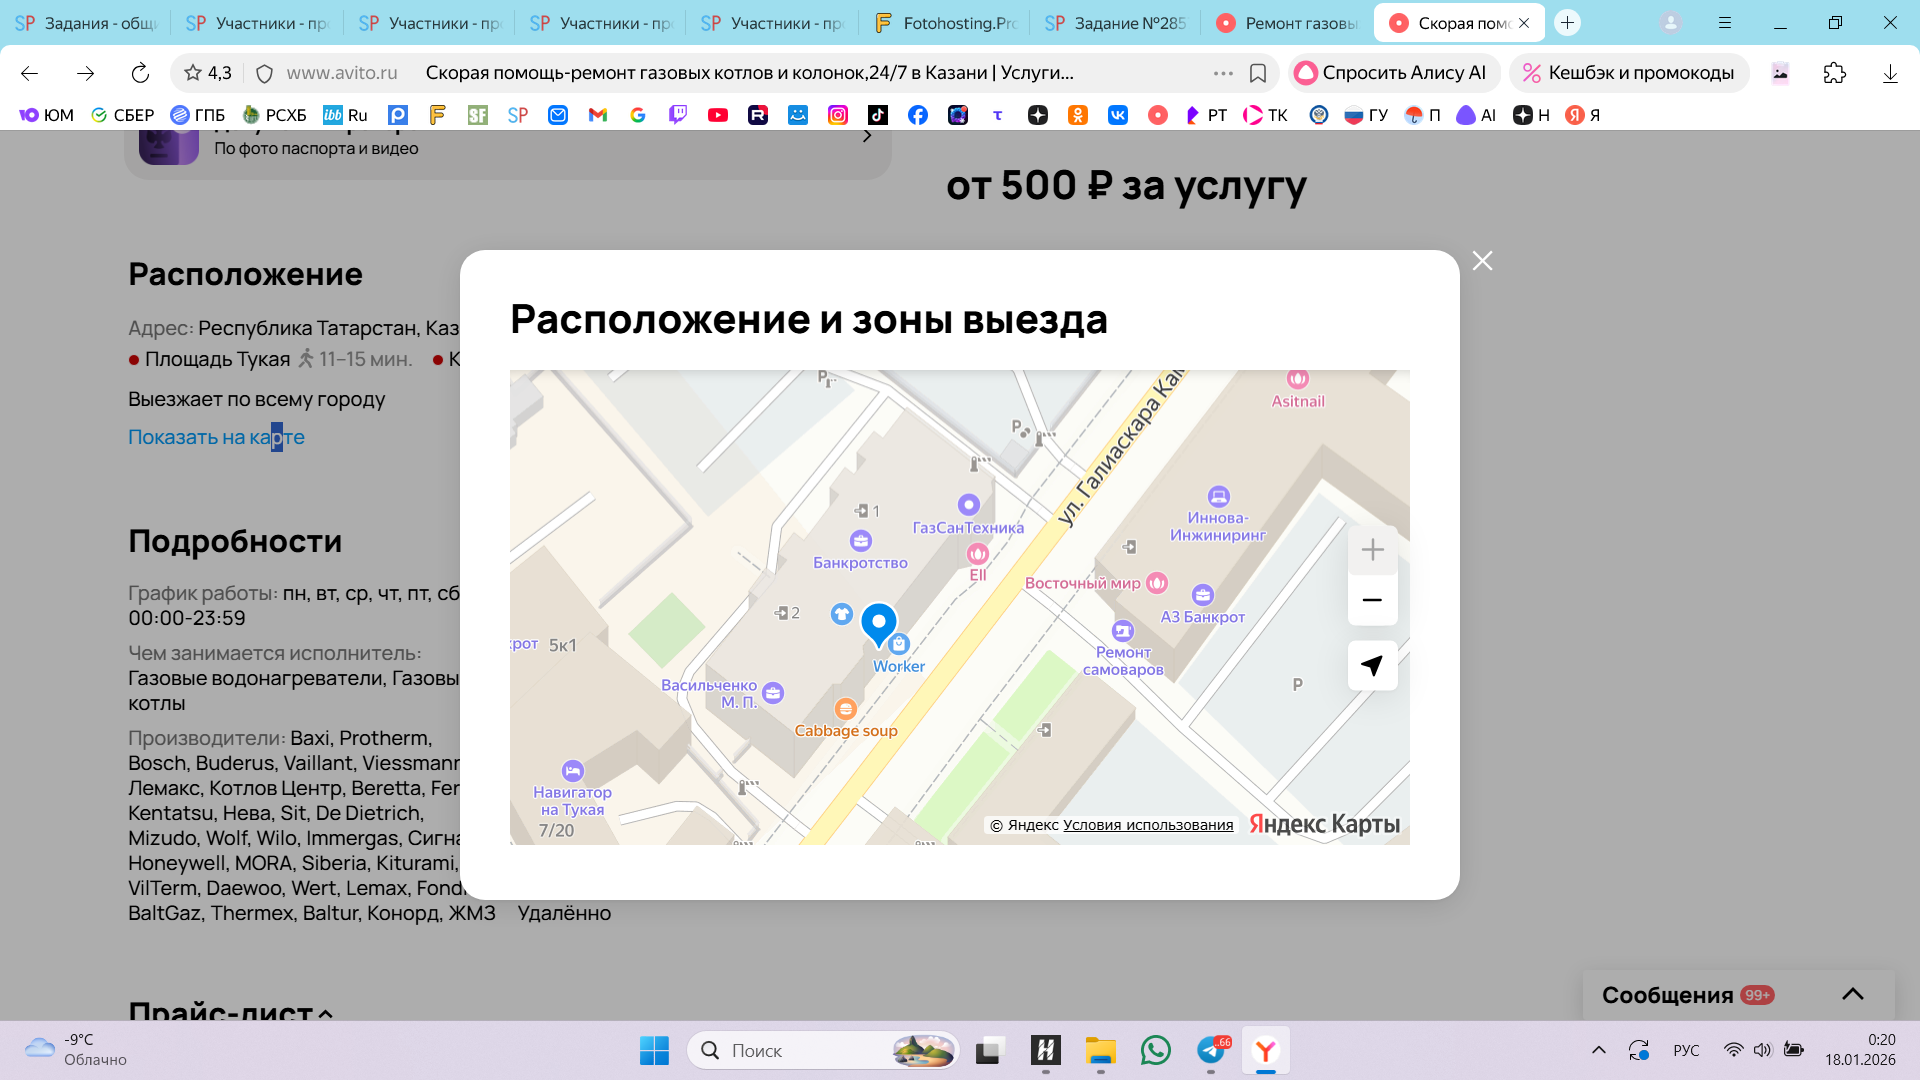The image size is (1920, 1080).
Task: Open downloads arrow icon in toolbar
Action: pyautogui.click(x=1889, y=73)
